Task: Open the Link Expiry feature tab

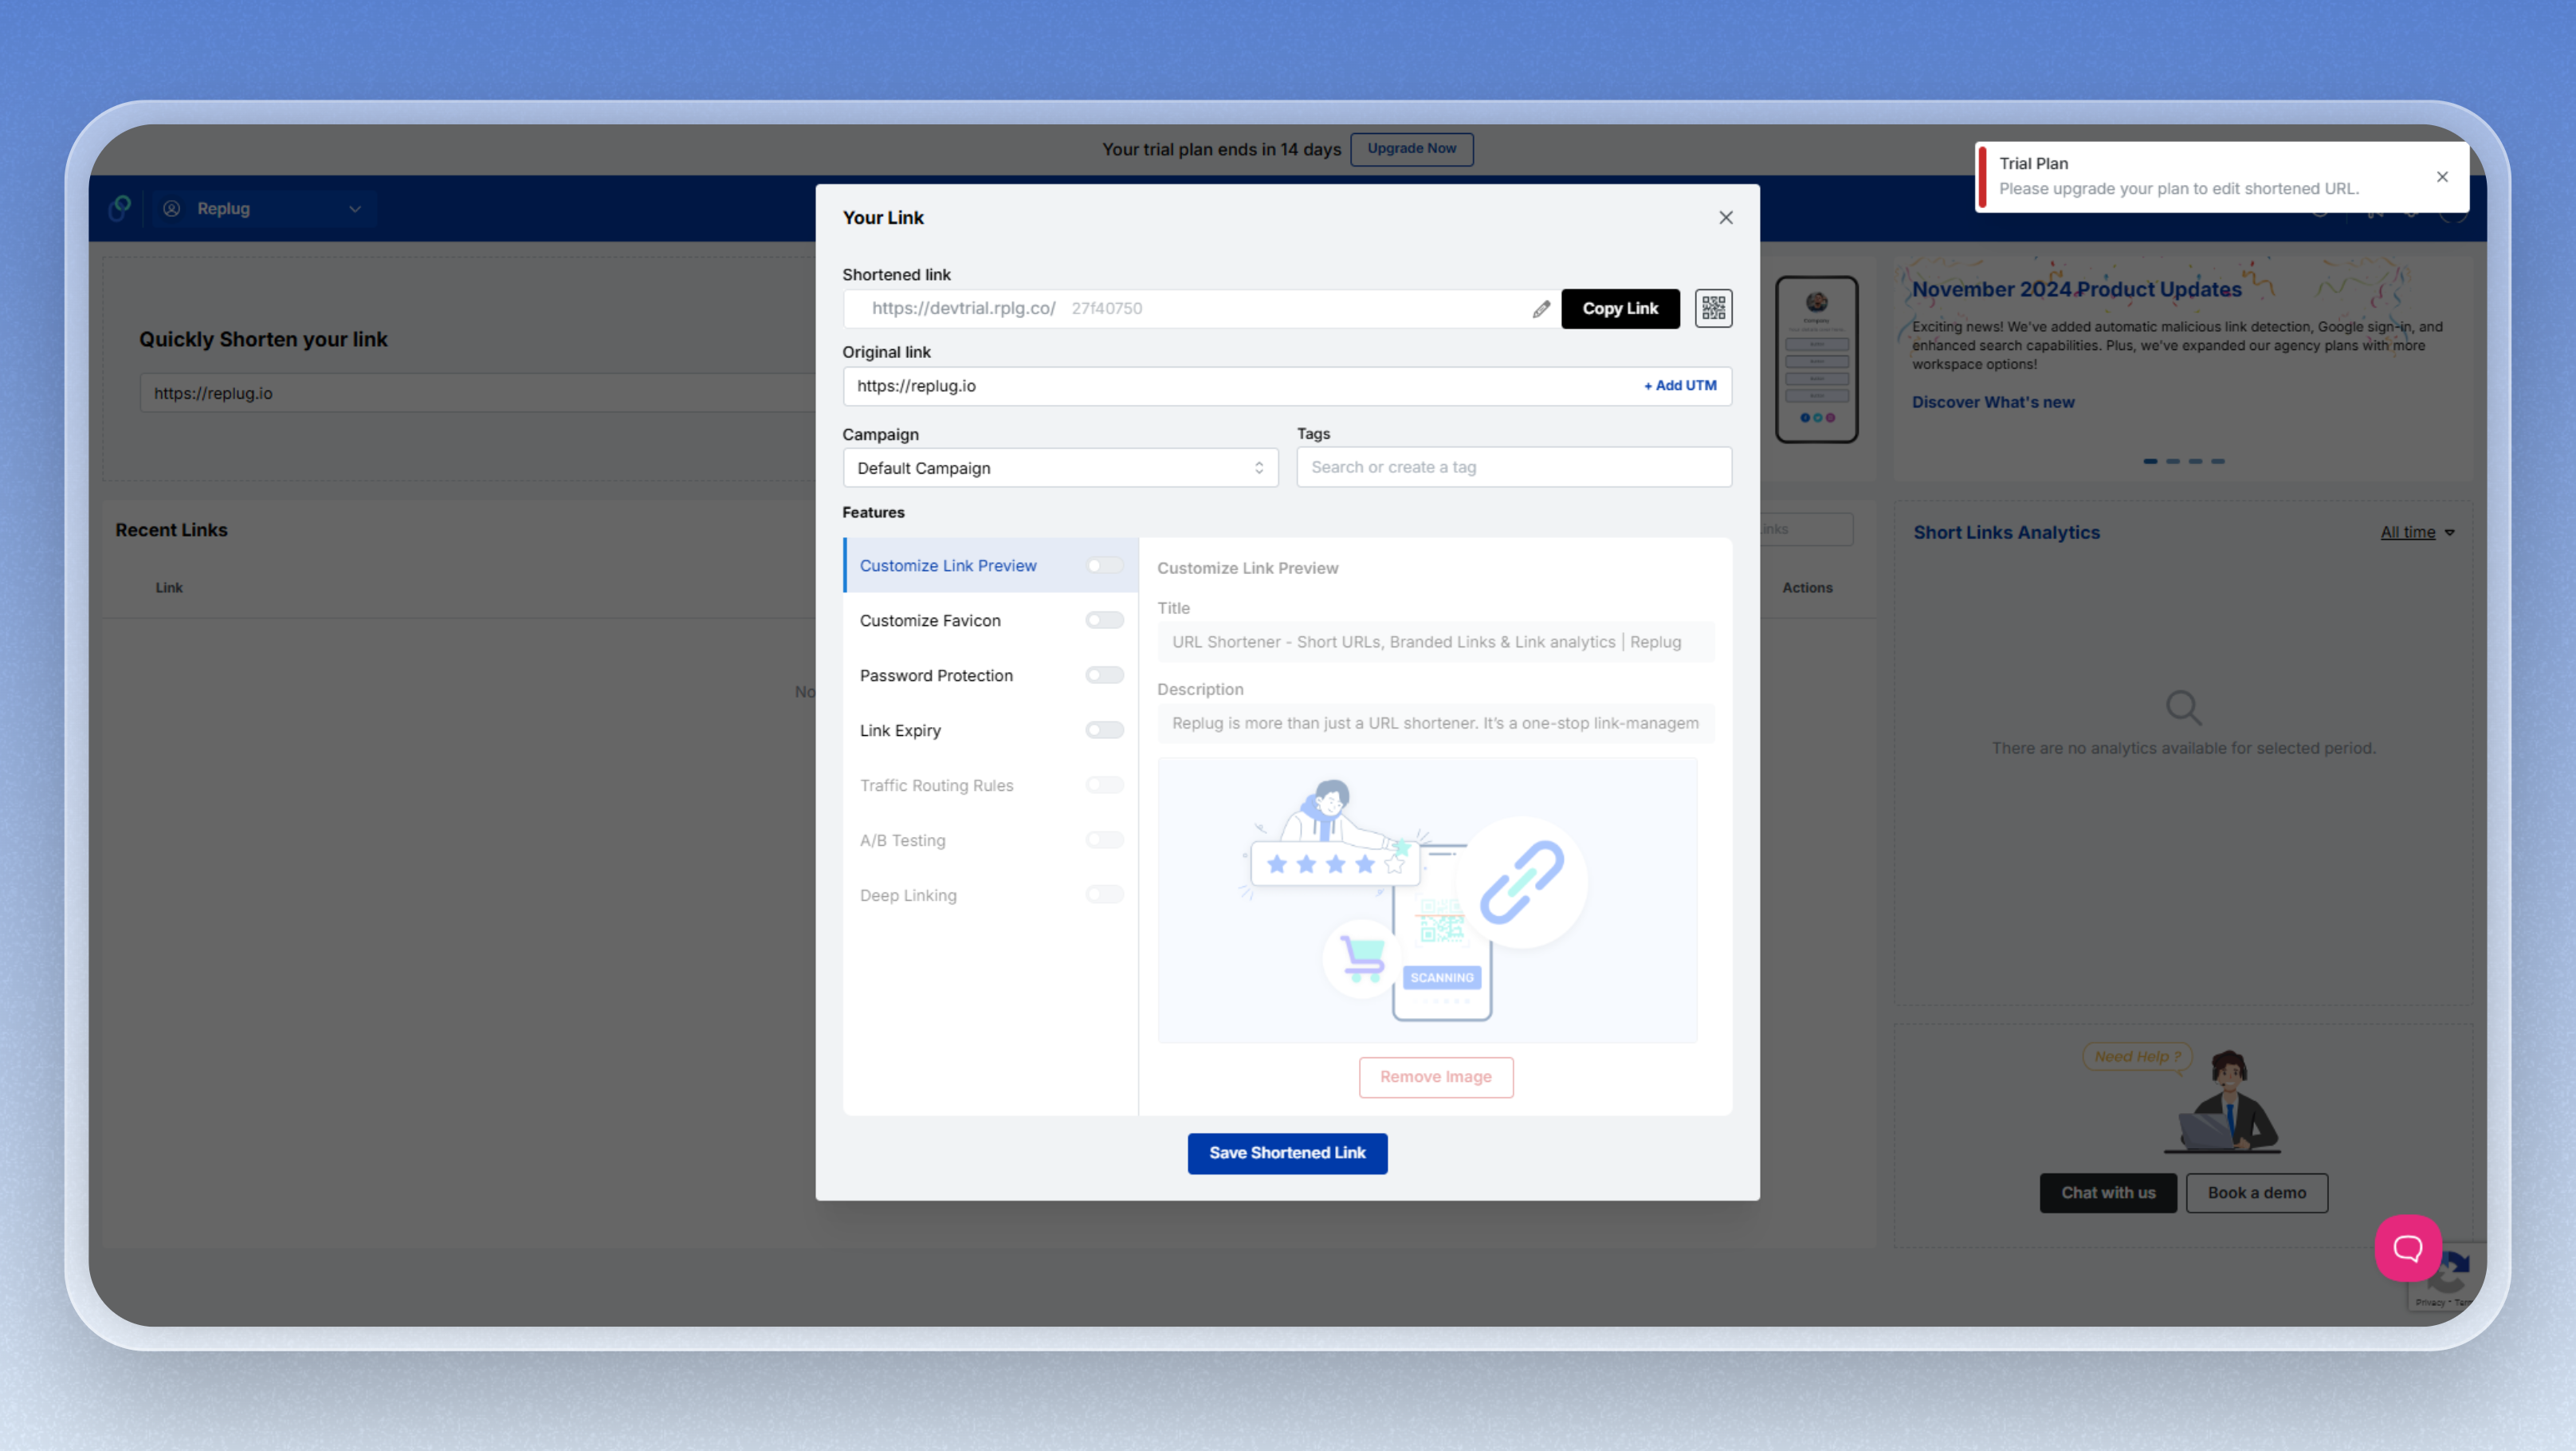Action: coord(990,731)
